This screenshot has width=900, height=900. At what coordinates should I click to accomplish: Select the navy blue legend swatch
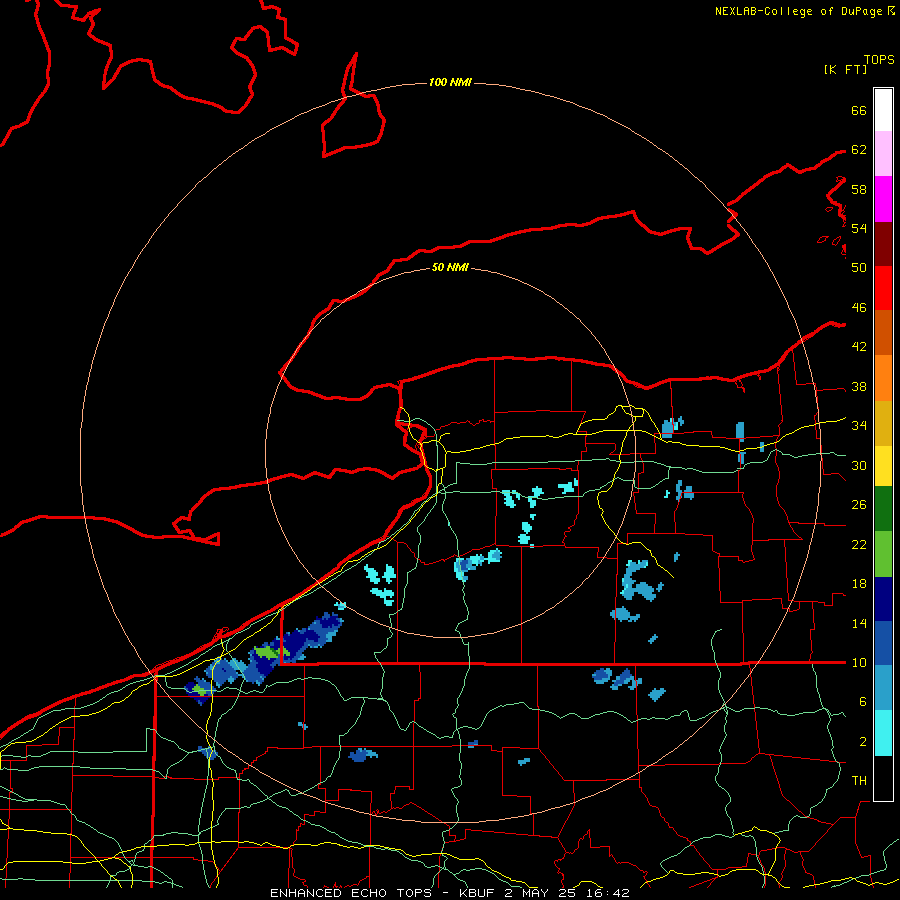pos(883,600)
